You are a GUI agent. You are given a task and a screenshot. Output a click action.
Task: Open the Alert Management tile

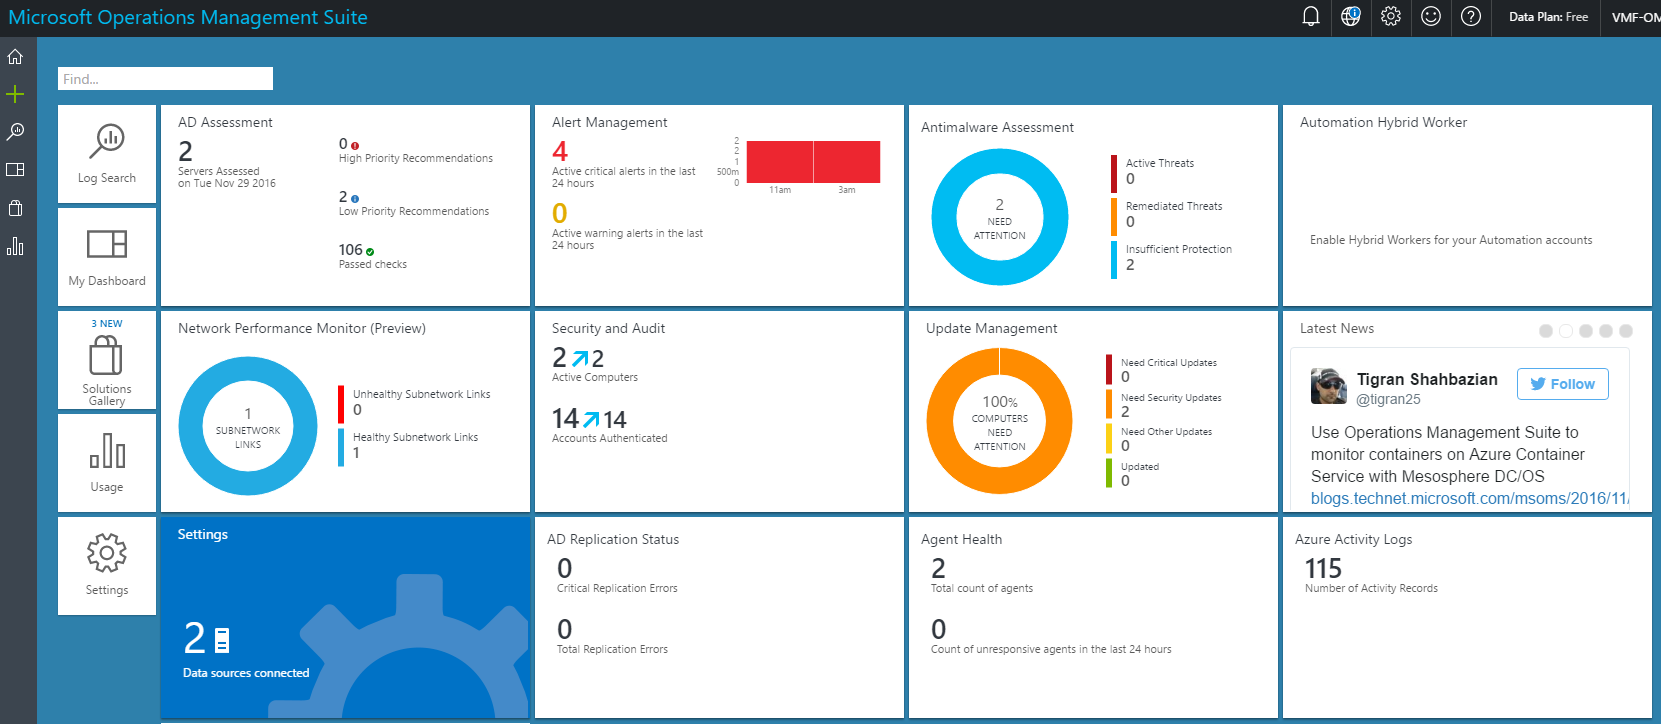click(719, 205)
